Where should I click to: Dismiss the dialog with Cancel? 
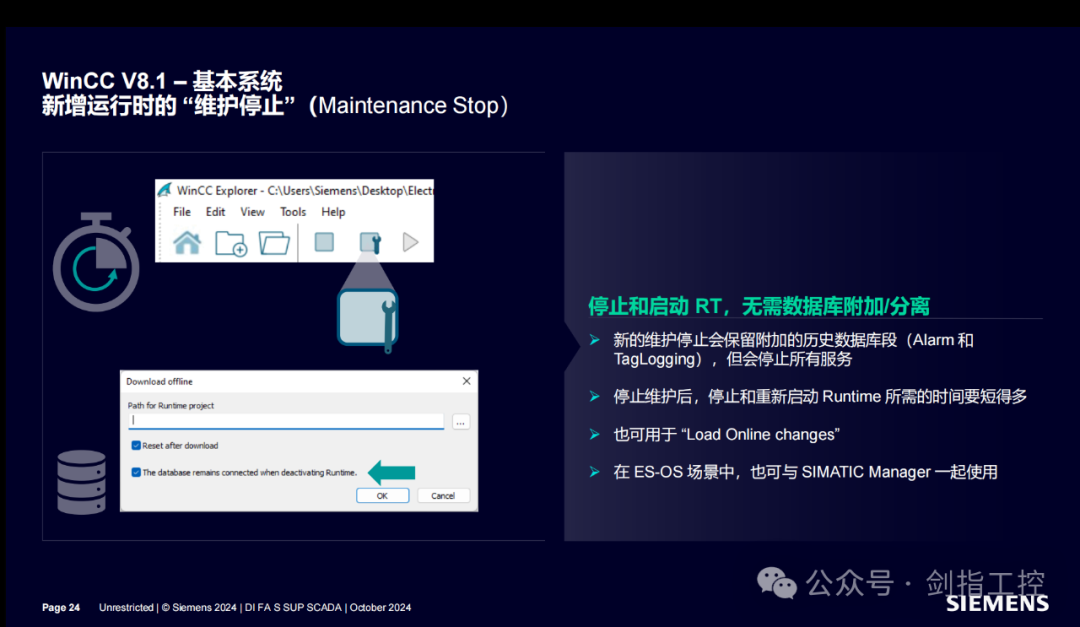coord(443,495)
